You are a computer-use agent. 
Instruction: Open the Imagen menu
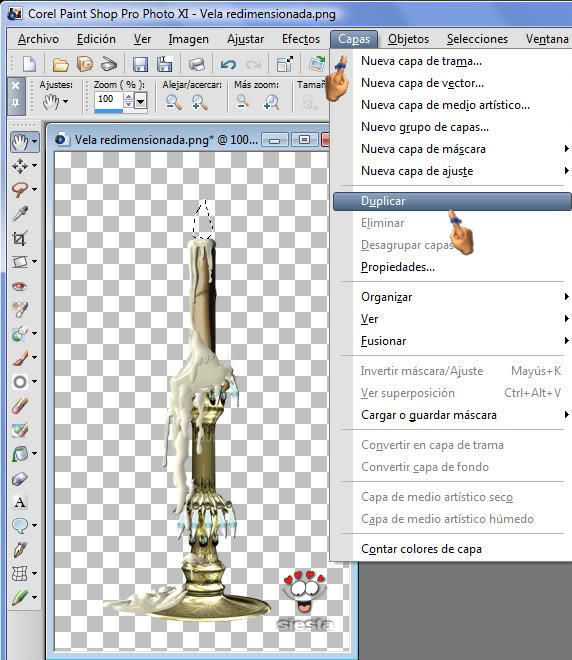pyautogui.click(x=188, y=39)
